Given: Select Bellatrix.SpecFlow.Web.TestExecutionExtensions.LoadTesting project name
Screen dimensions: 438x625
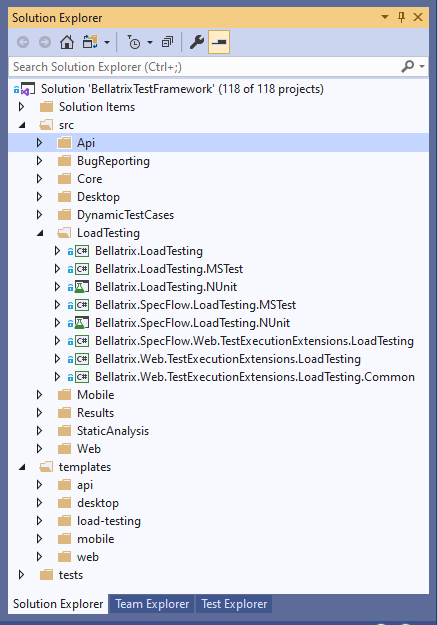Looking at the screenshot, I should point(254,341).
